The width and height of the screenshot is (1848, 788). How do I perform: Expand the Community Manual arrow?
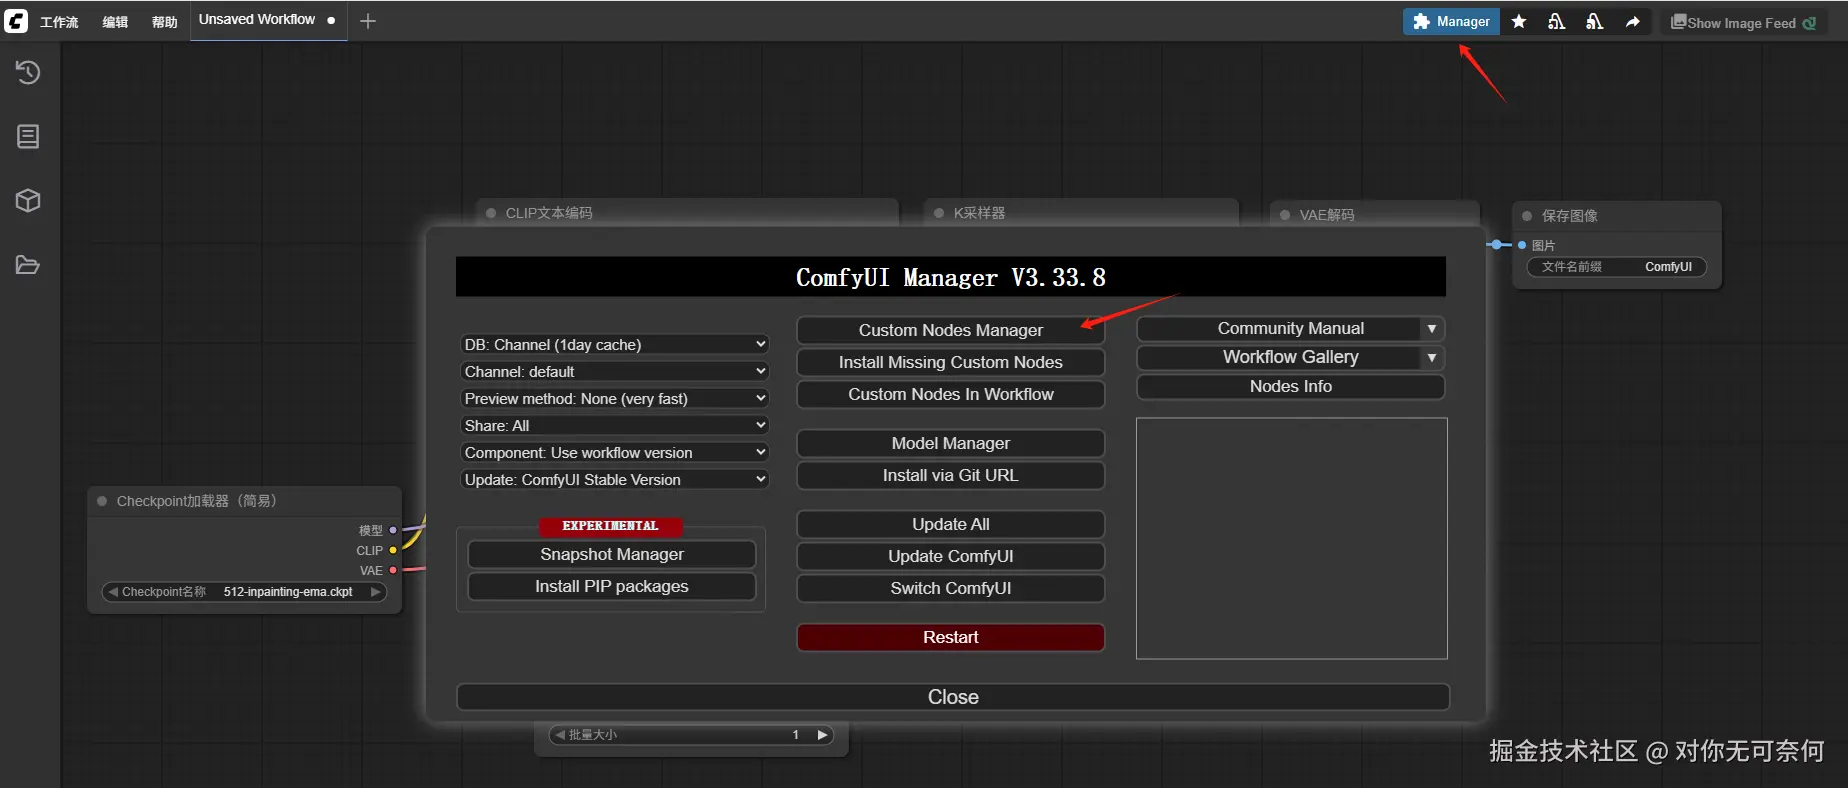click(x=1432, y=329)
